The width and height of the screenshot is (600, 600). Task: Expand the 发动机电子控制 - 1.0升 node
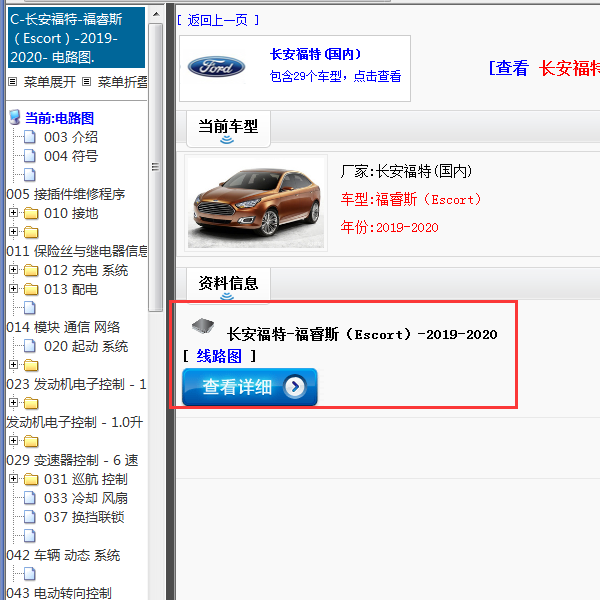(x=13, y=403)
